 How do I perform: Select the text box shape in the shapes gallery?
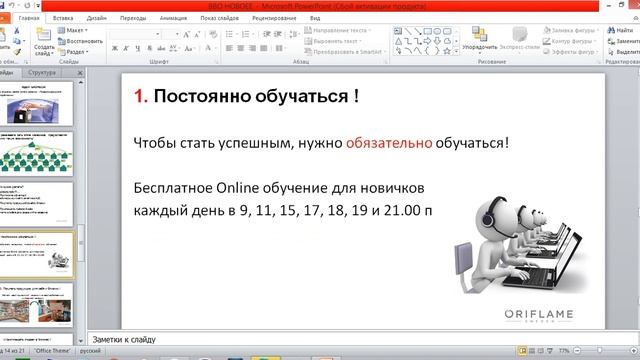click(x=398, y=31)
